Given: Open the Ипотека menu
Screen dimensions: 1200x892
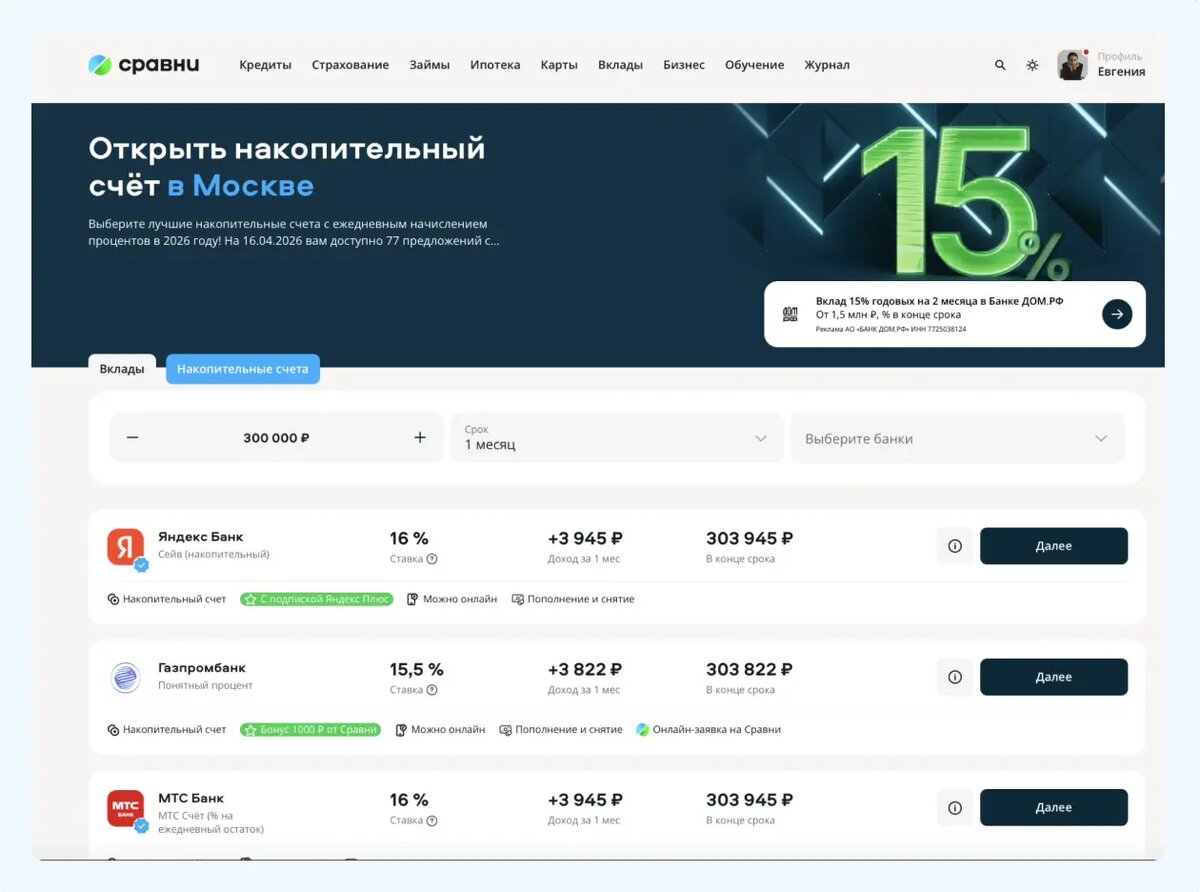Looking at the screenshot, I should 495,65.
